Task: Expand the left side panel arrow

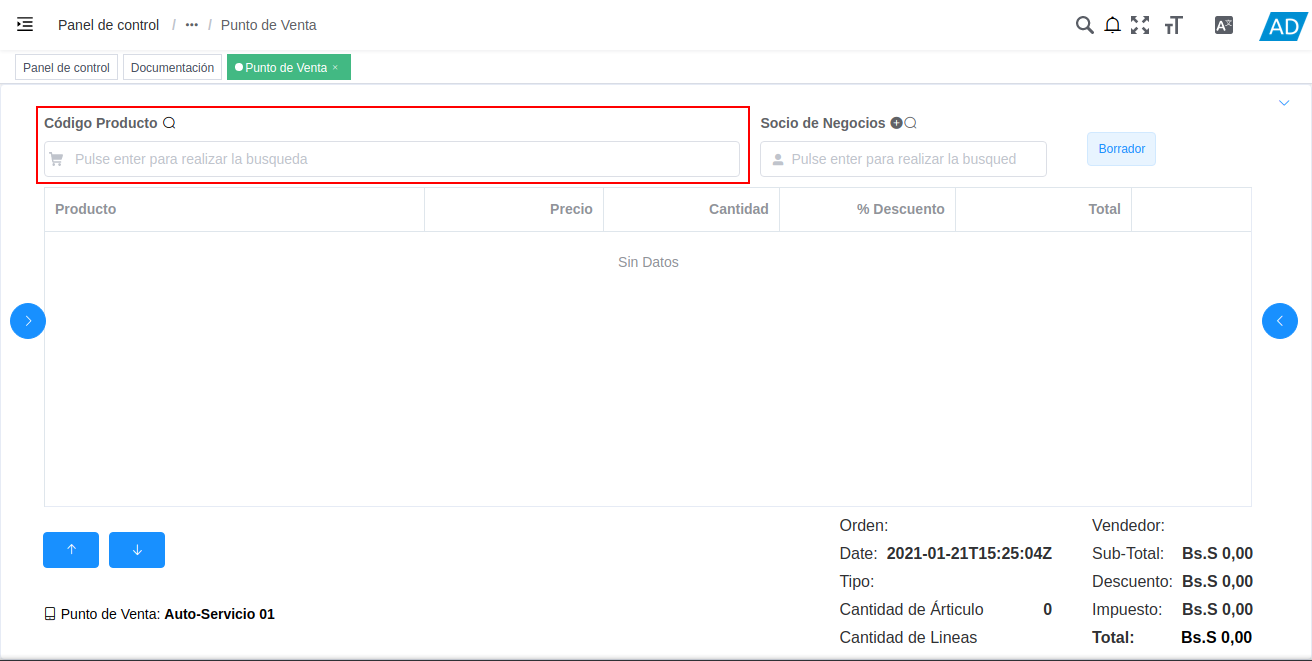Action: (28, 321)
